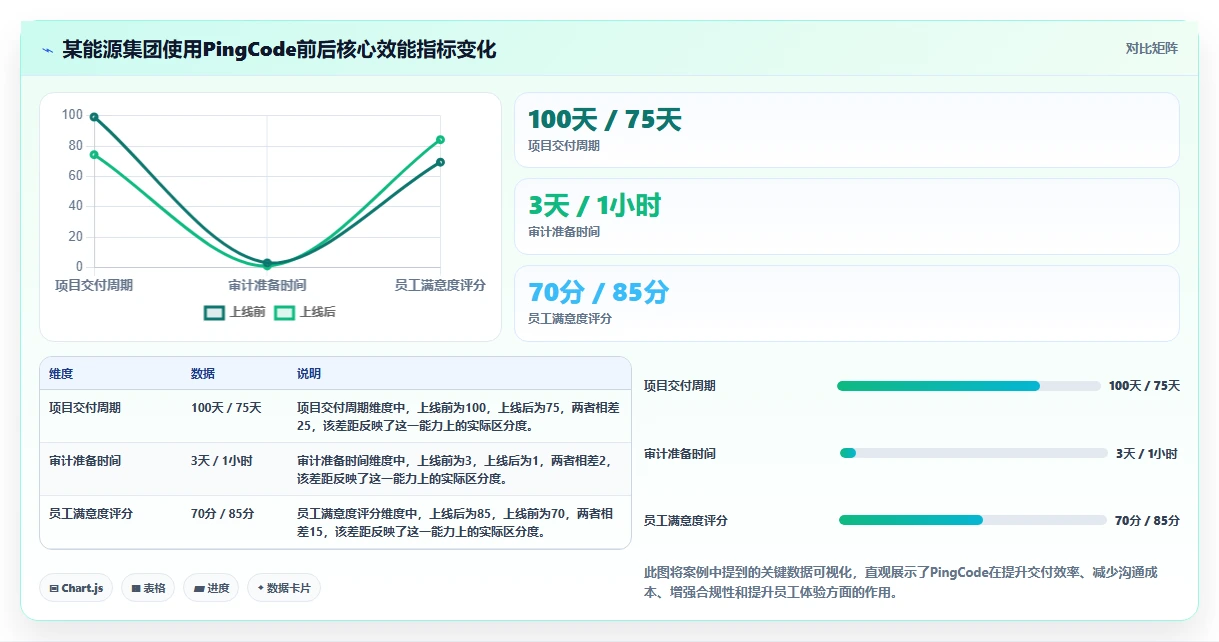This screenshot has height=642, width=1219.
Task: Click the 项目交付周期 progress bar
Action: point(969,386)
